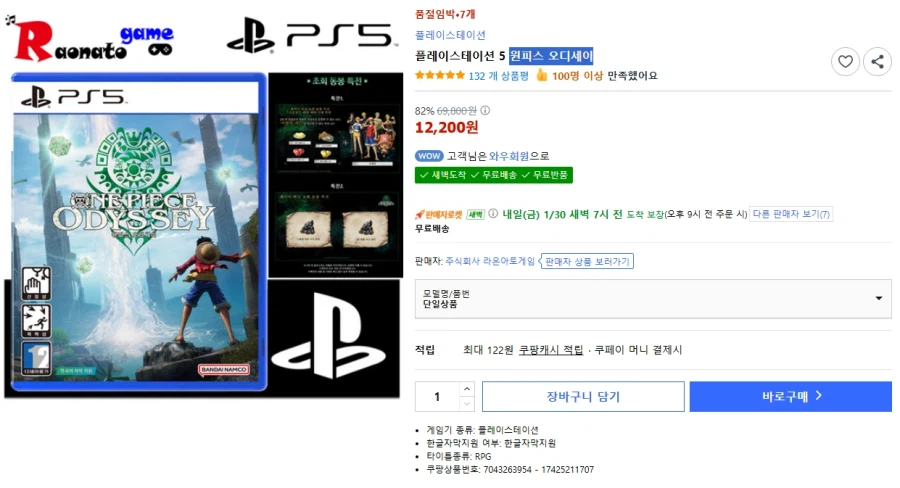
Task: Open the 132 개 상품평 reviews link
Action: 498,76
